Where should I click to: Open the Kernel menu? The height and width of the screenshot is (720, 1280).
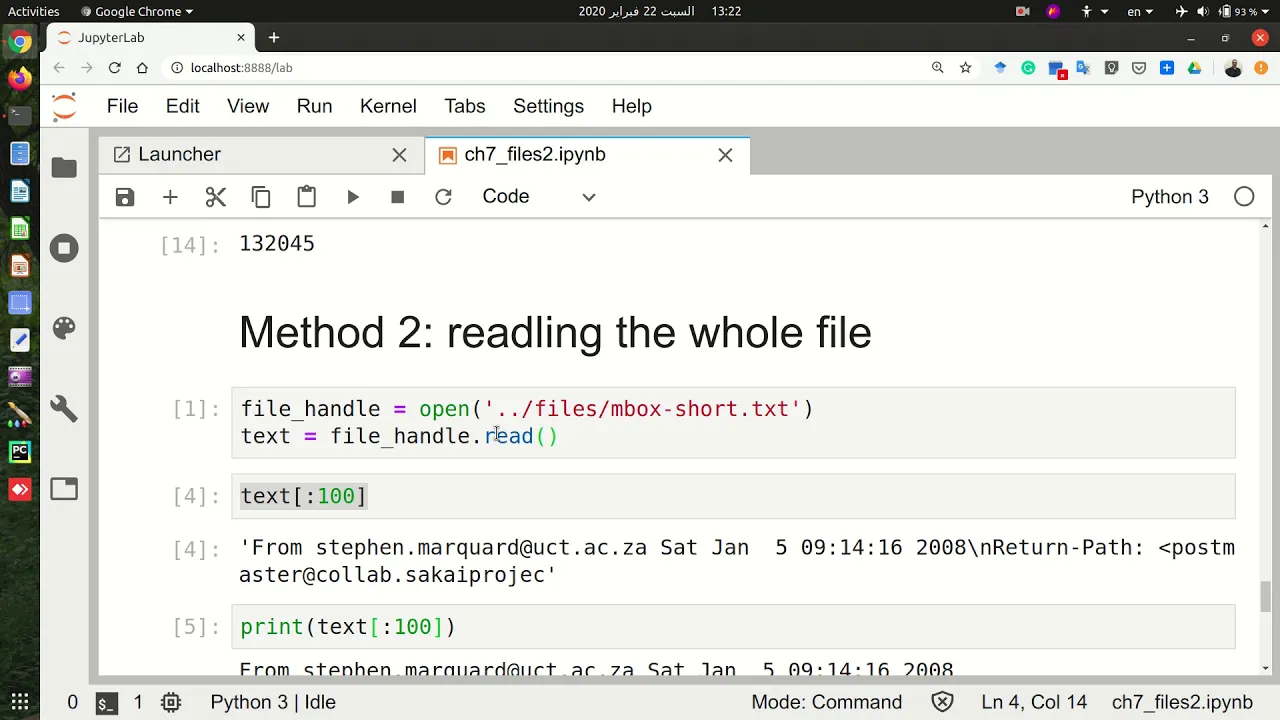pyautogui.click(x=388, y=106)
